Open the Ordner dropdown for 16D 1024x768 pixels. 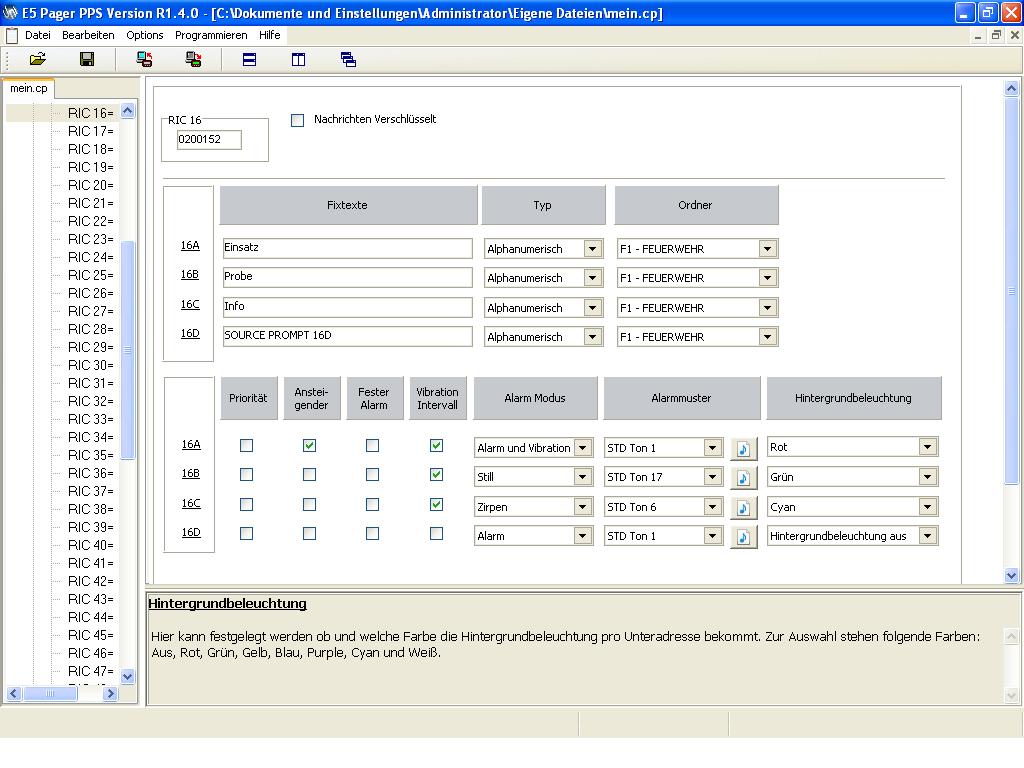click(767, 337)
